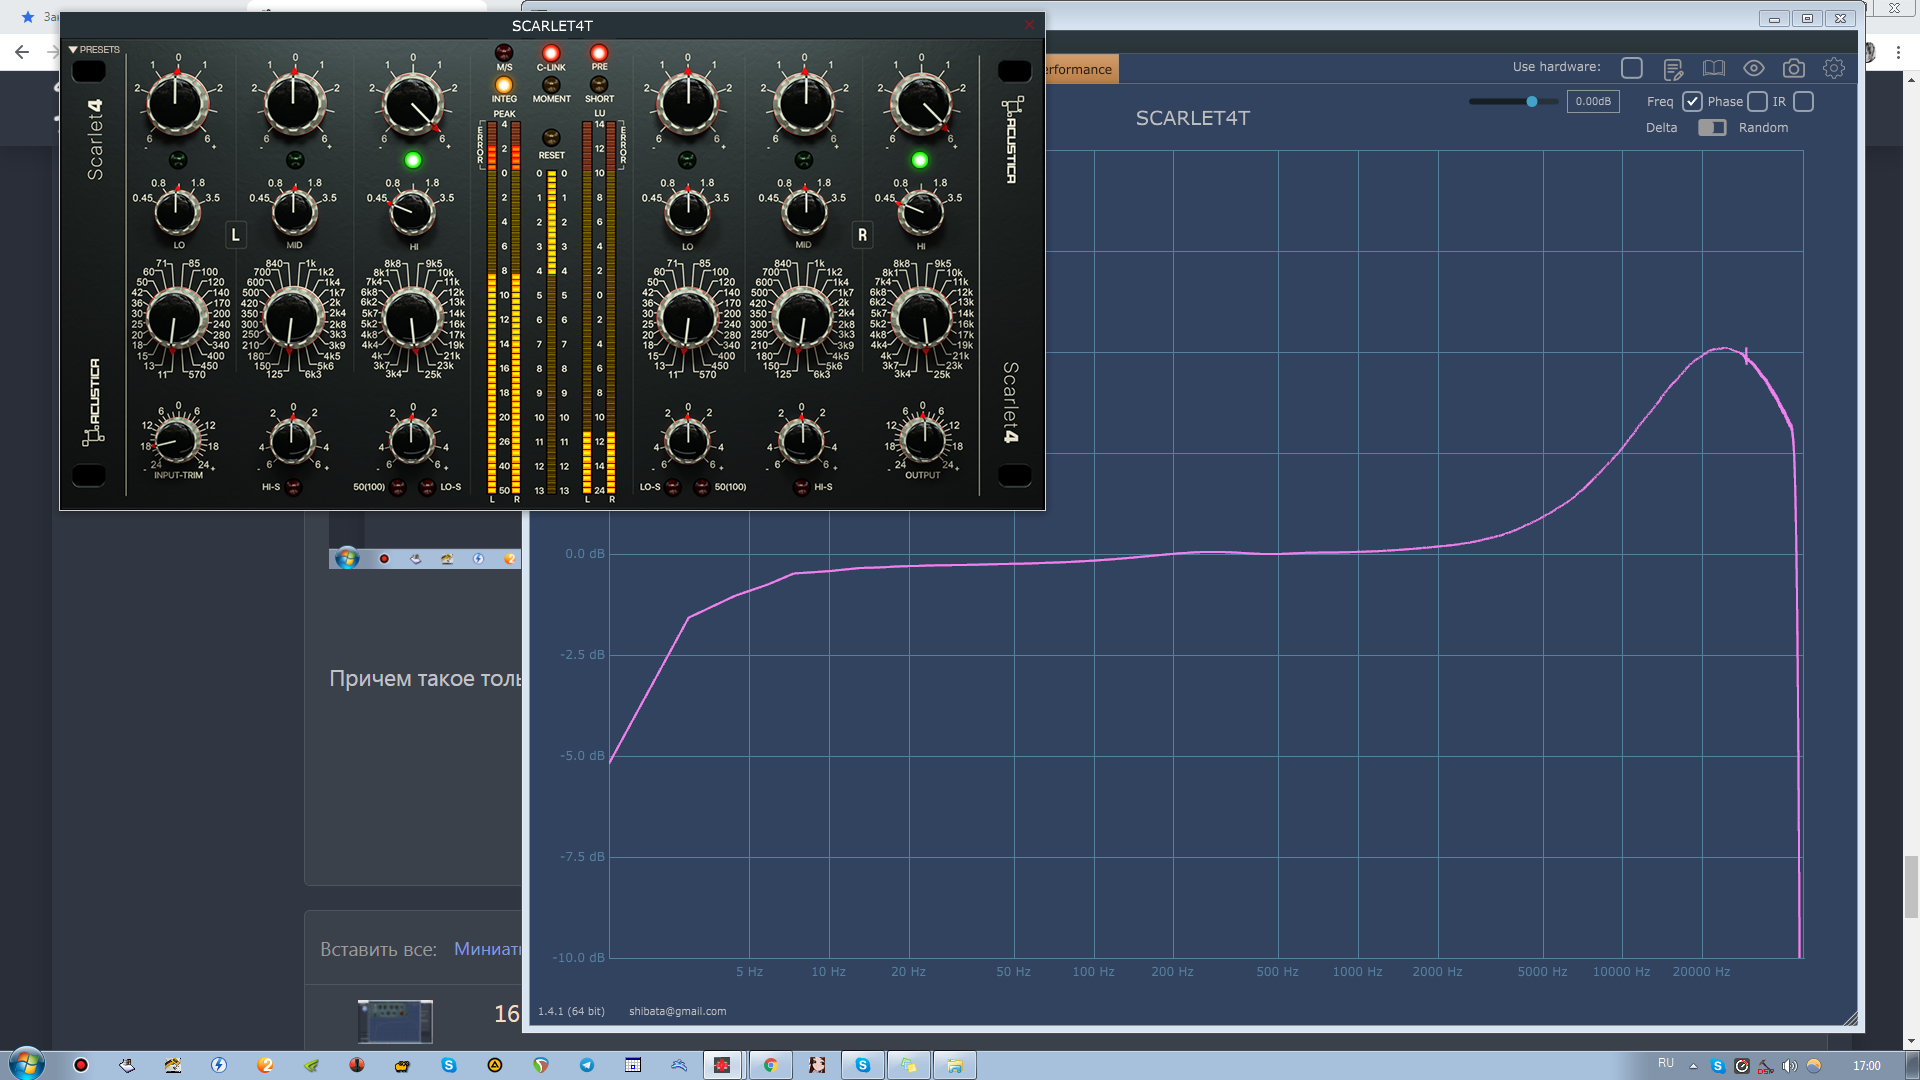Click the eye view icon
The width and height of the screenshot is (1920, 1080).
click(1753, 68)
